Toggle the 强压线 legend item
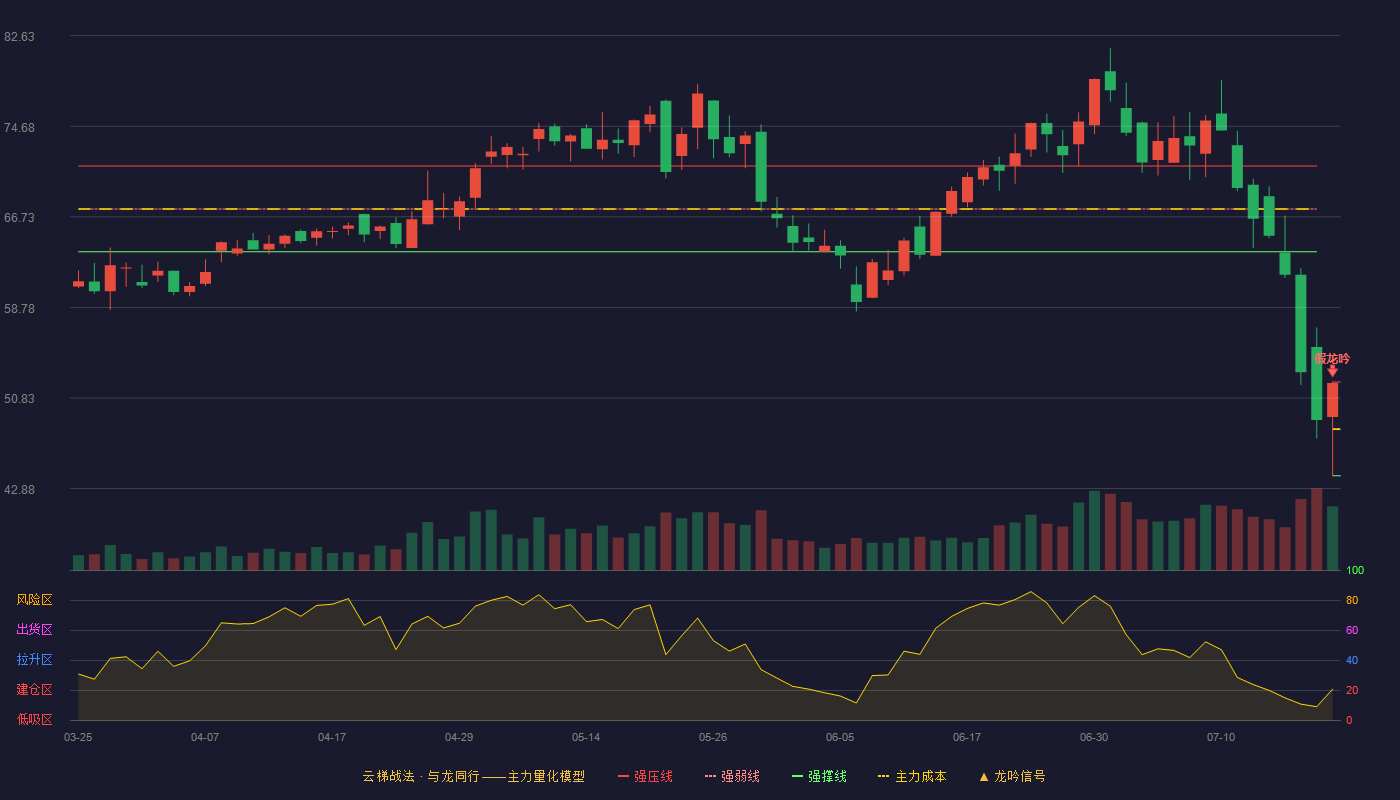The image size is (1400, 800). (x=645, y=776)
